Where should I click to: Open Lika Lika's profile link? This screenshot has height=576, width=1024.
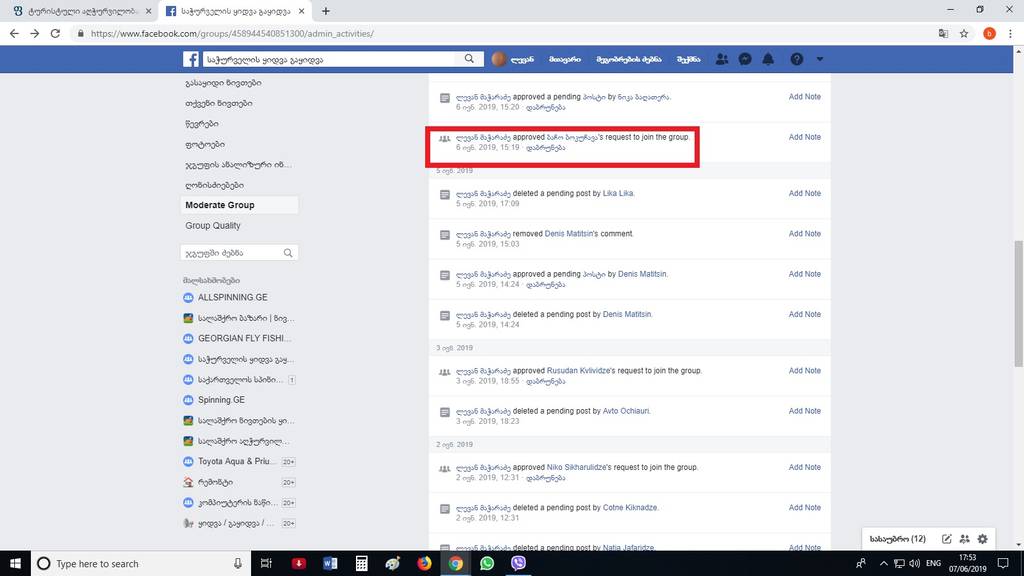618,193
